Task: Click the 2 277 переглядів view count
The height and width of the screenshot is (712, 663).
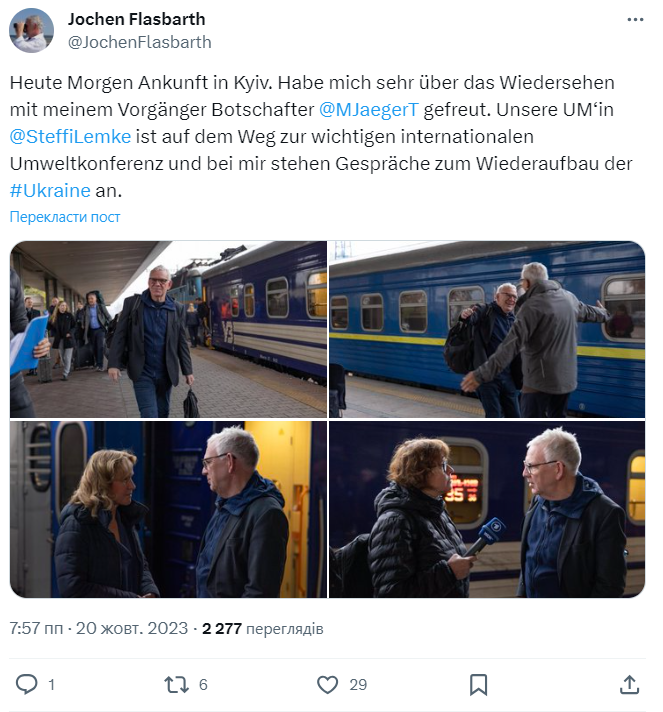Action: pos(262,628)
